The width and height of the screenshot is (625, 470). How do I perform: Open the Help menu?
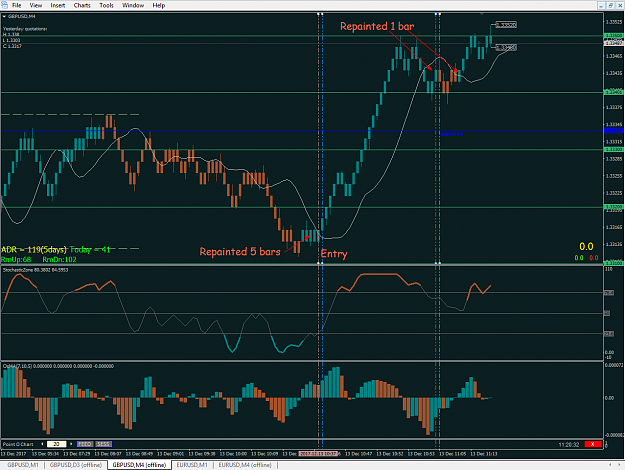[159, 5]
